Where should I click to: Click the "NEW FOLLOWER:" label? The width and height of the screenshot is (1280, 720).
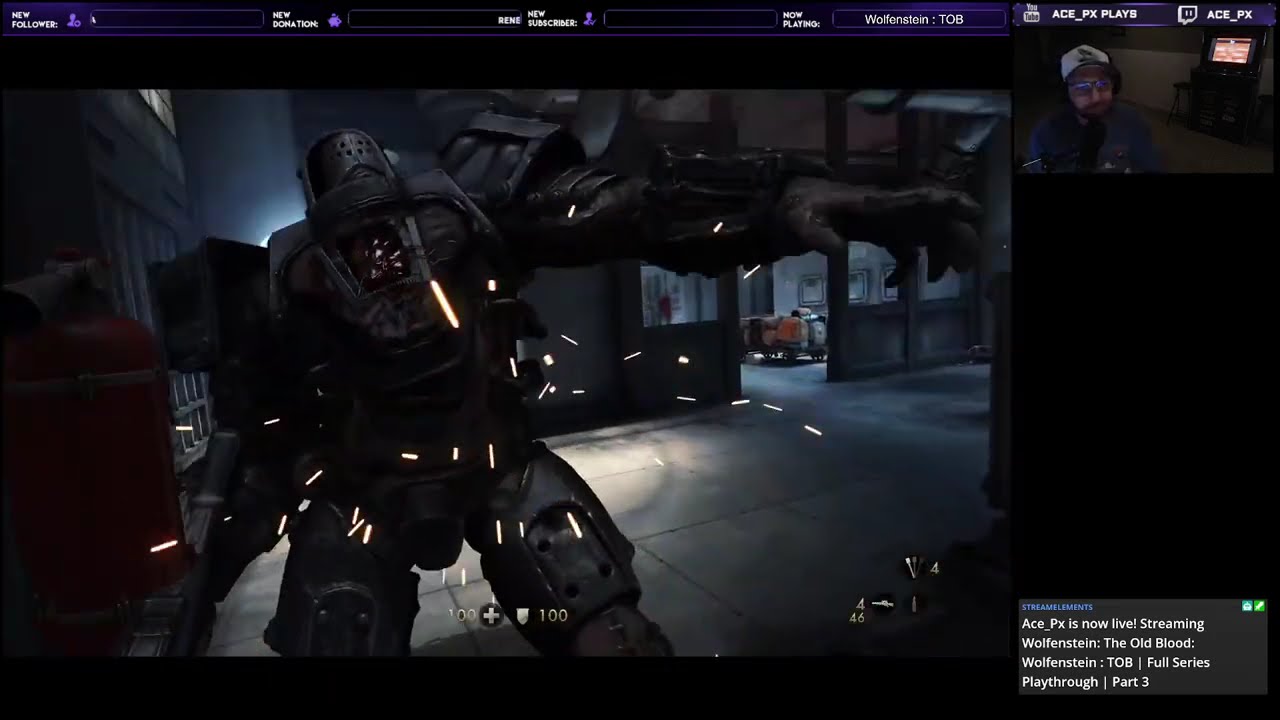pyautogui.click(x=34, y=19)
